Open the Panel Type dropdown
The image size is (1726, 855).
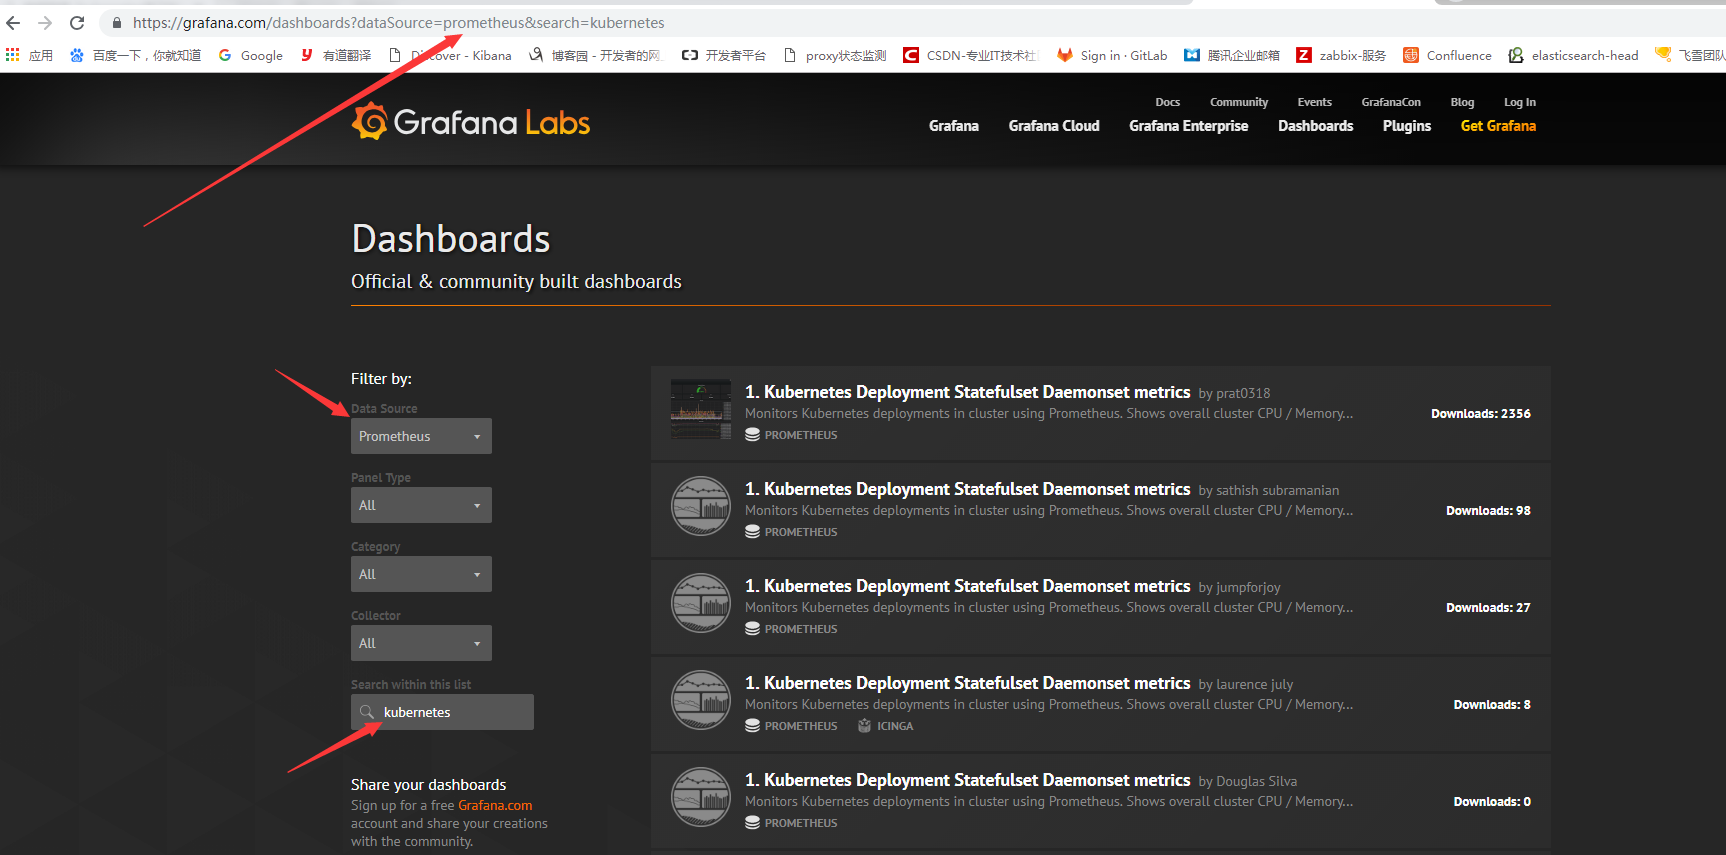tap(421, 505)
